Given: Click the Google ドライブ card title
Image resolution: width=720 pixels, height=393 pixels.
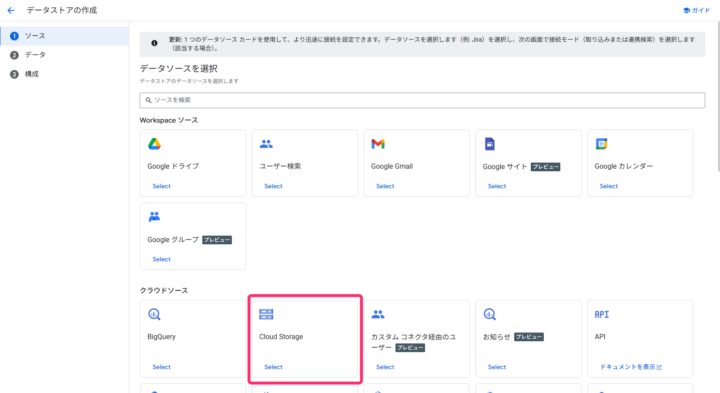Looking at the screenshot, I should click(x=173, y=166).
